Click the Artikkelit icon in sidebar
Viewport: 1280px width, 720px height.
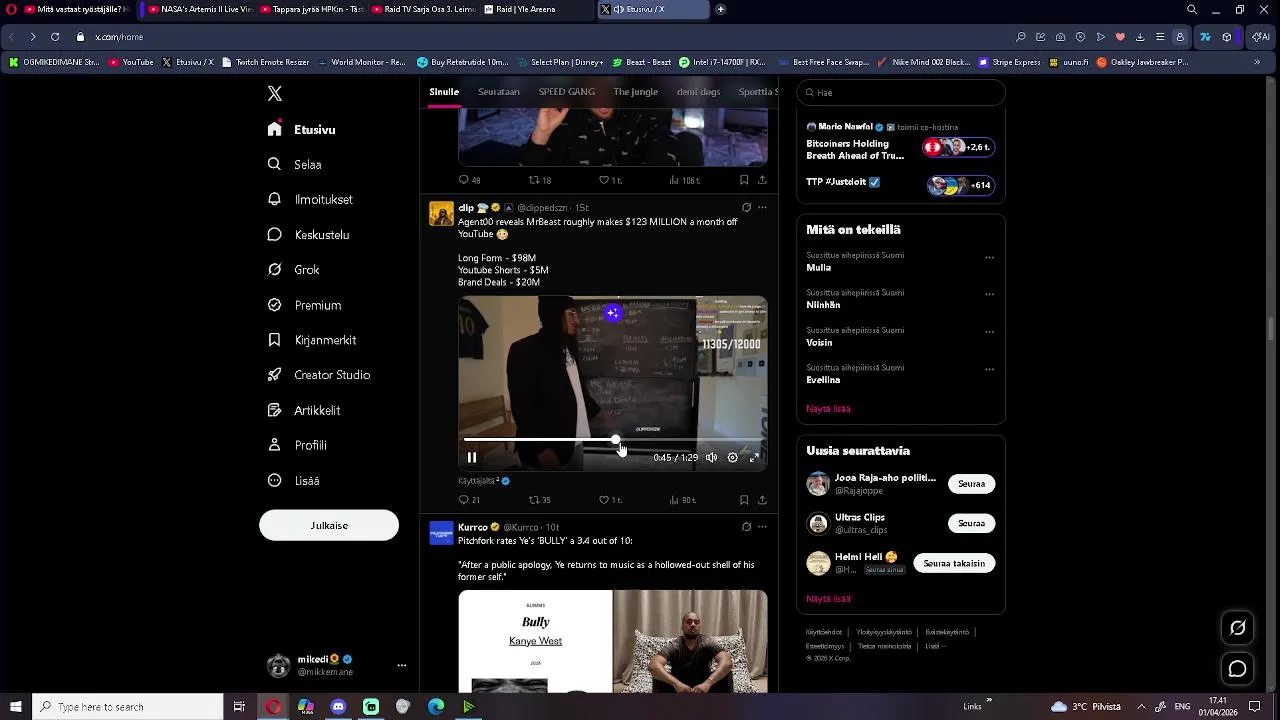tap(274, 410)
